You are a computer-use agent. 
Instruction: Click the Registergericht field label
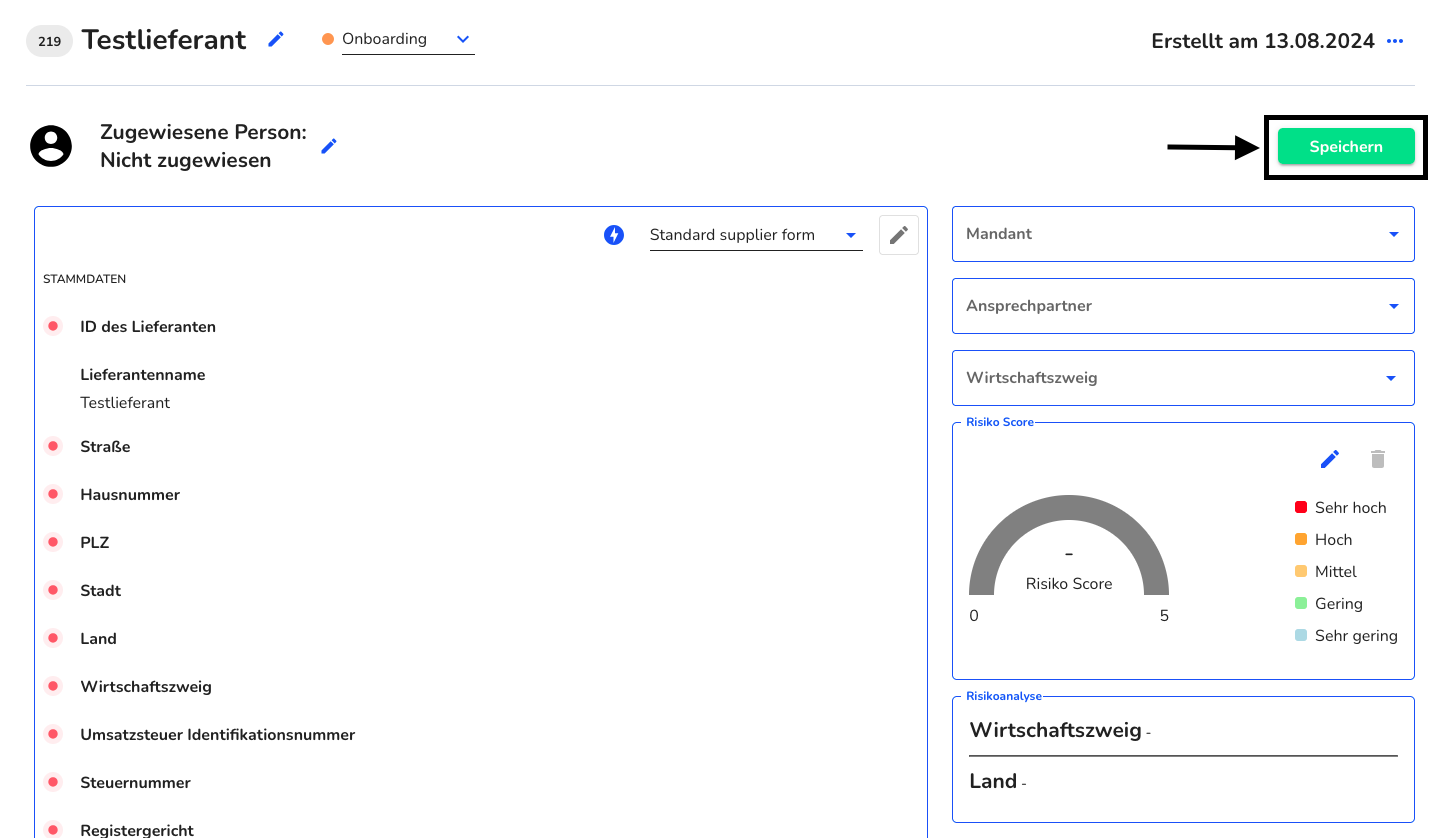click(x=137, y=830)
